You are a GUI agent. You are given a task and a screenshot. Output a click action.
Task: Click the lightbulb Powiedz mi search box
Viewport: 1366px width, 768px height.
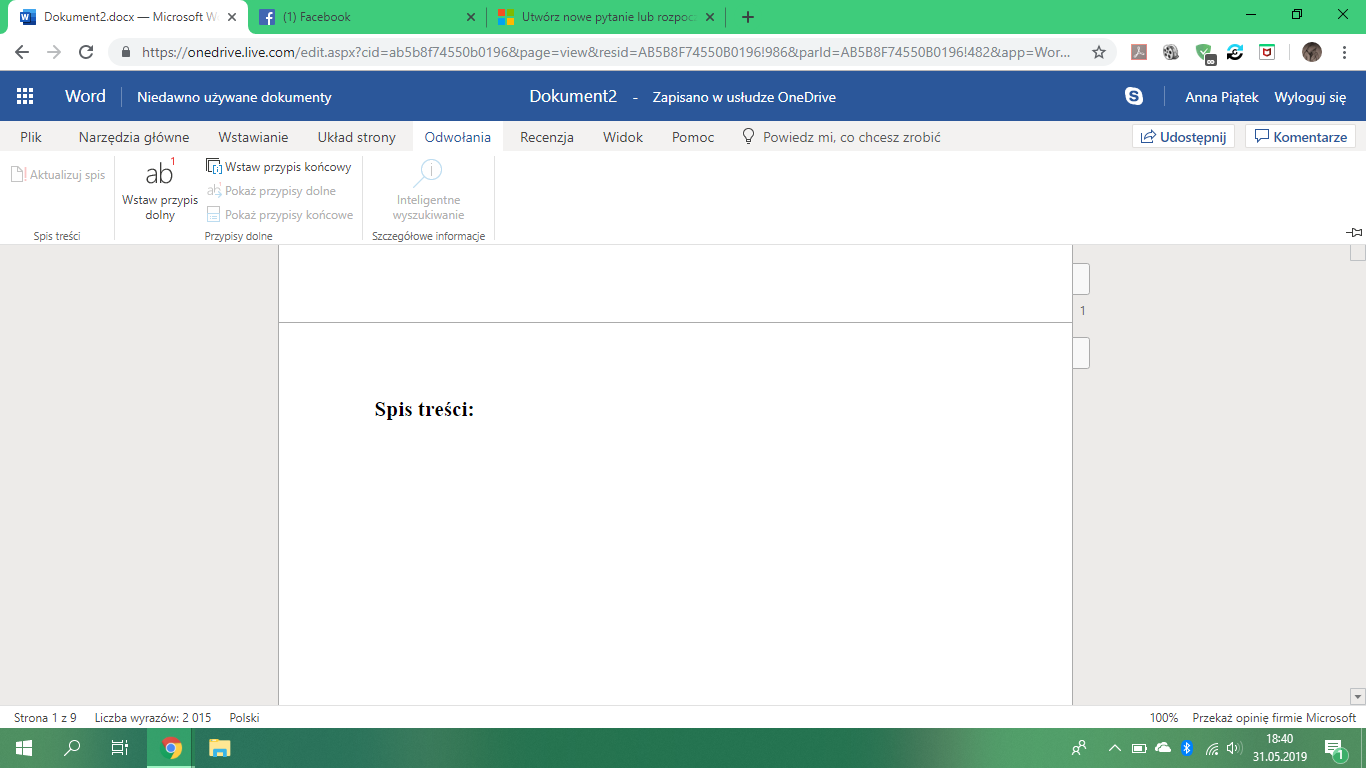click(x=841, y=137)
